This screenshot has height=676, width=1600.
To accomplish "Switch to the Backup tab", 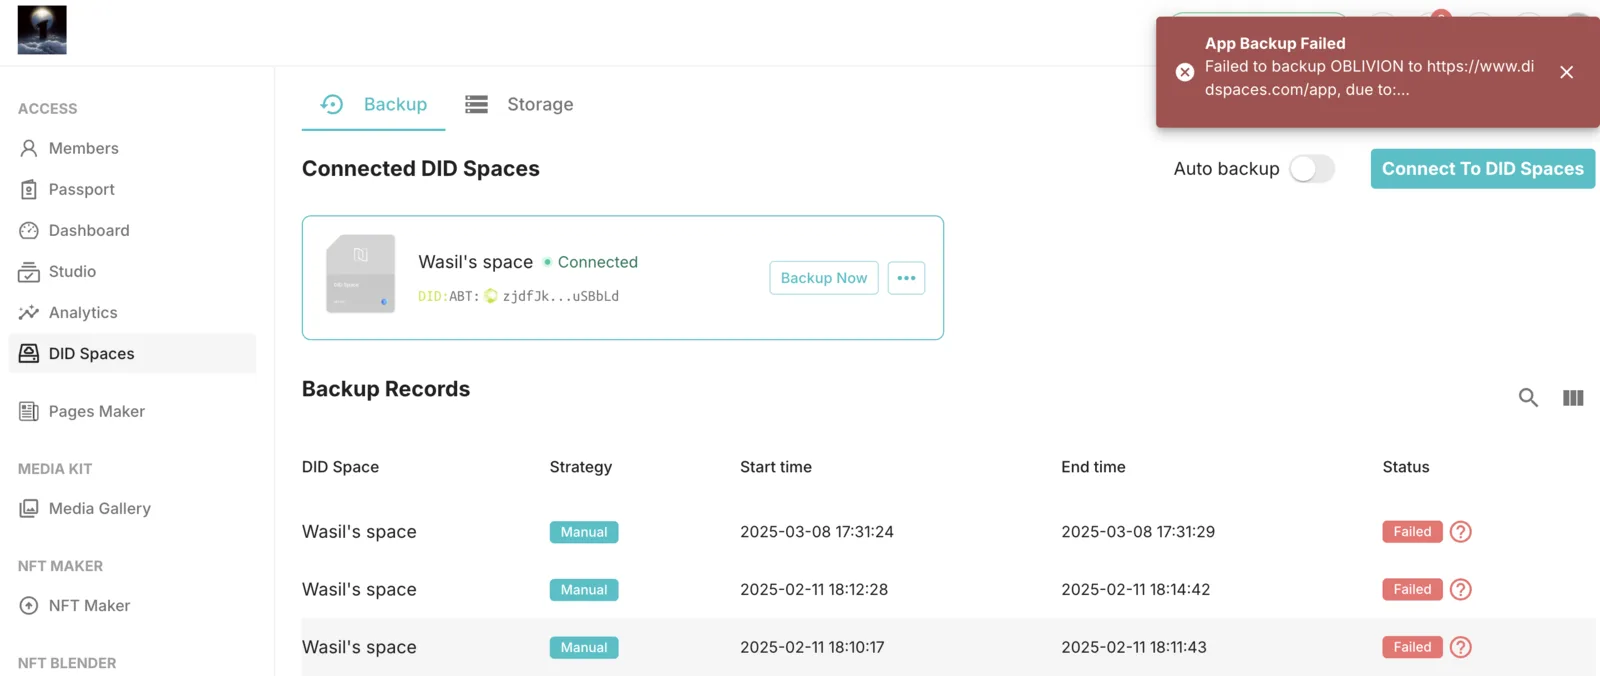I will [374, 104].
